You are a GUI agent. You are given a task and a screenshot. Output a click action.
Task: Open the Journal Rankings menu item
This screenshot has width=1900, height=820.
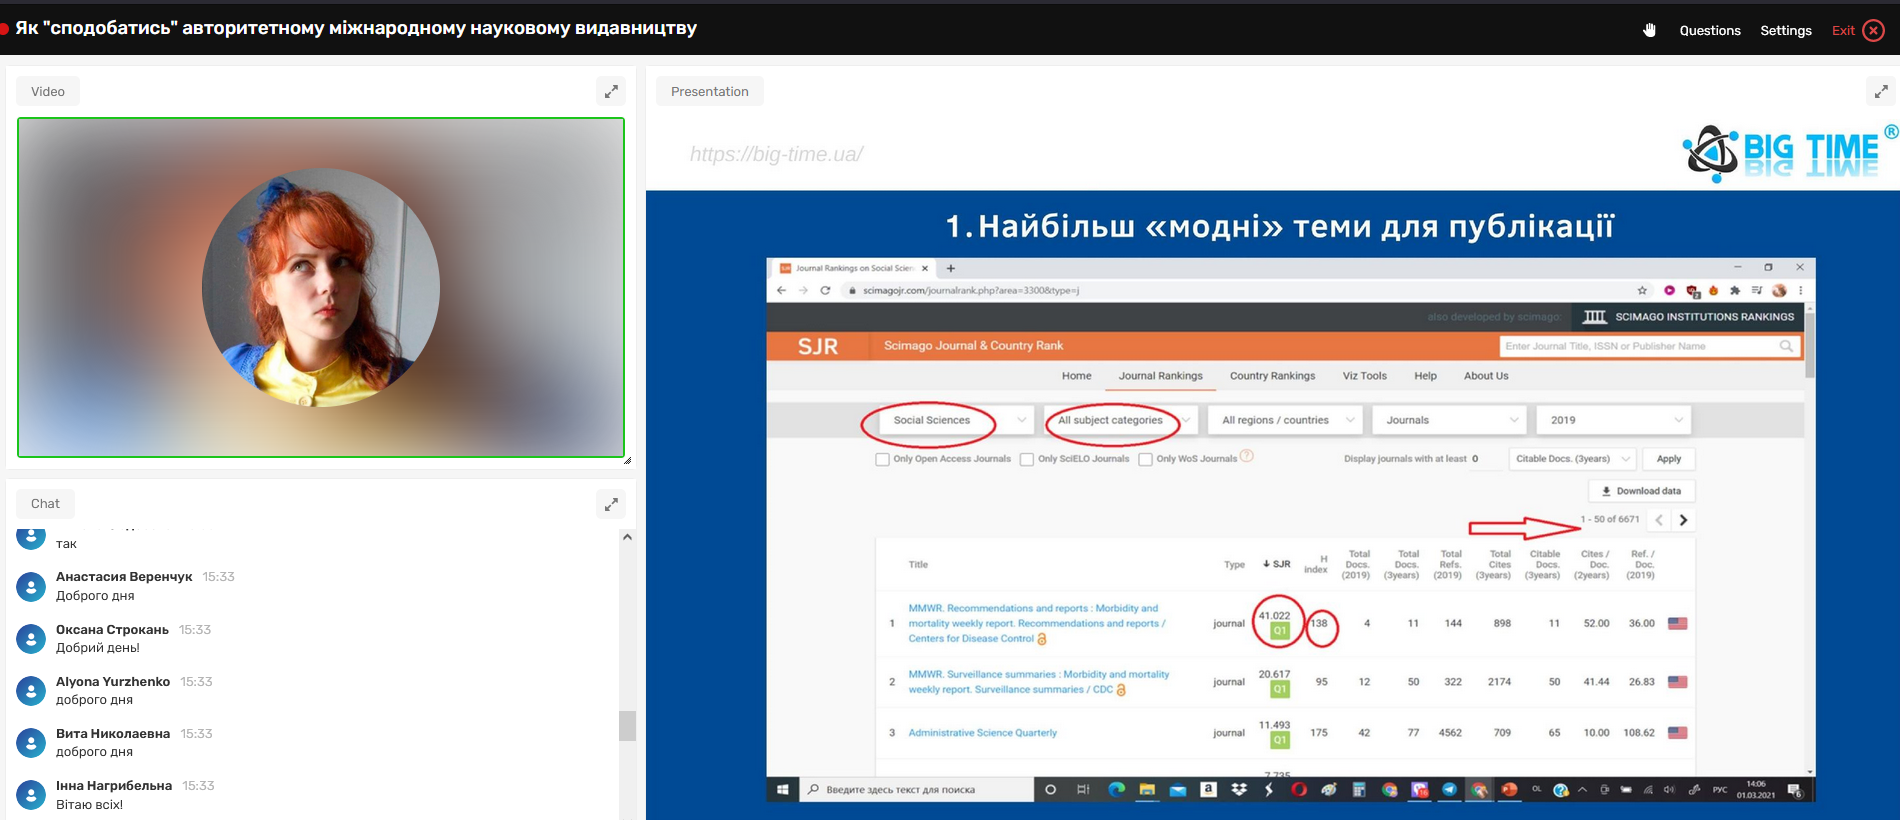(1161, 376)
